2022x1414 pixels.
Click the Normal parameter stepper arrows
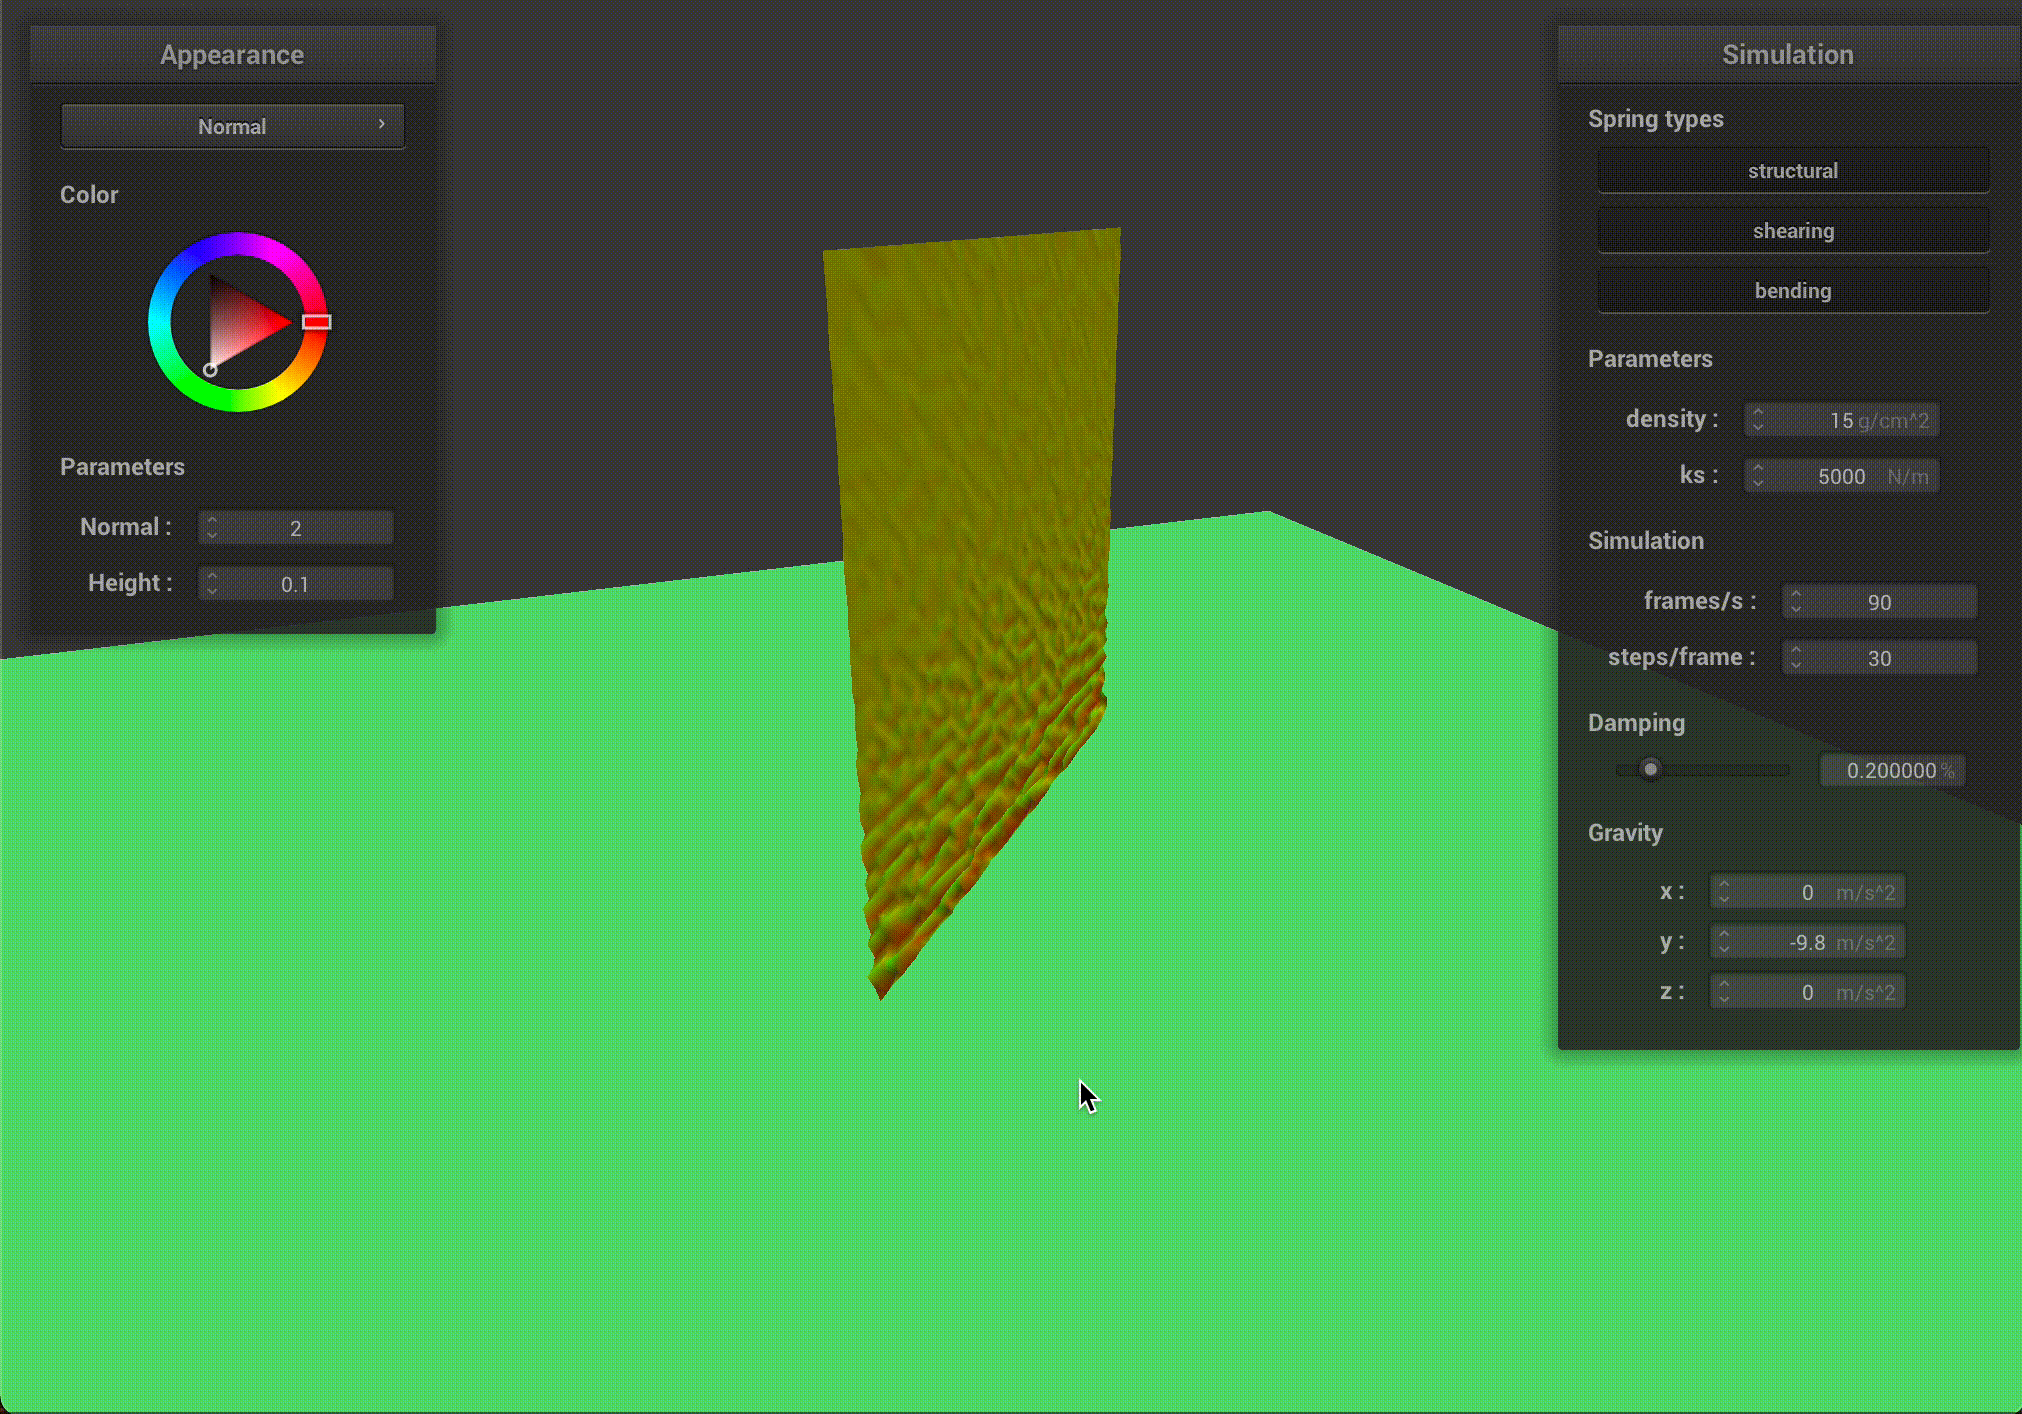coord(212,527)
